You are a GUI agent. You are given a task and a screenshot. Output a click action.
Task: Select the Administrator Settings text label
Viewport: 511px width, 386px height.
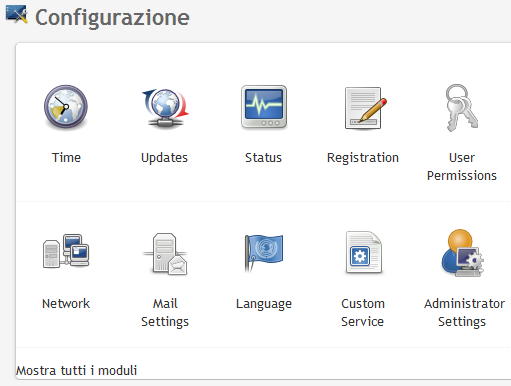click(464, 312)
